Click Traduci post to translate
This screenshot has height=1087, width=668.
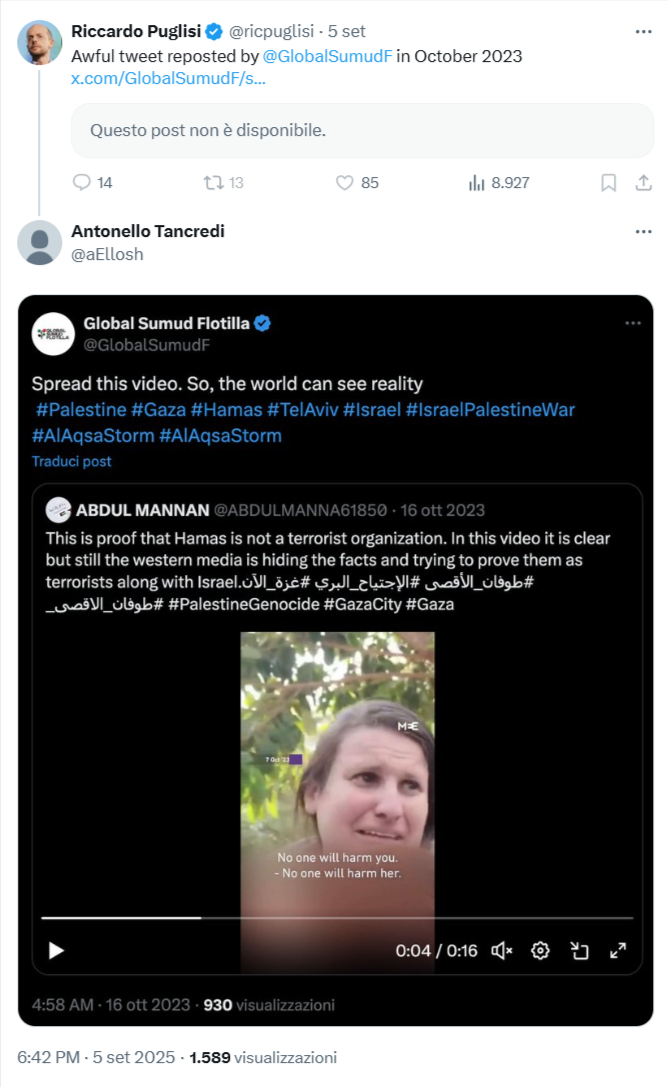[x=71, y=461]
